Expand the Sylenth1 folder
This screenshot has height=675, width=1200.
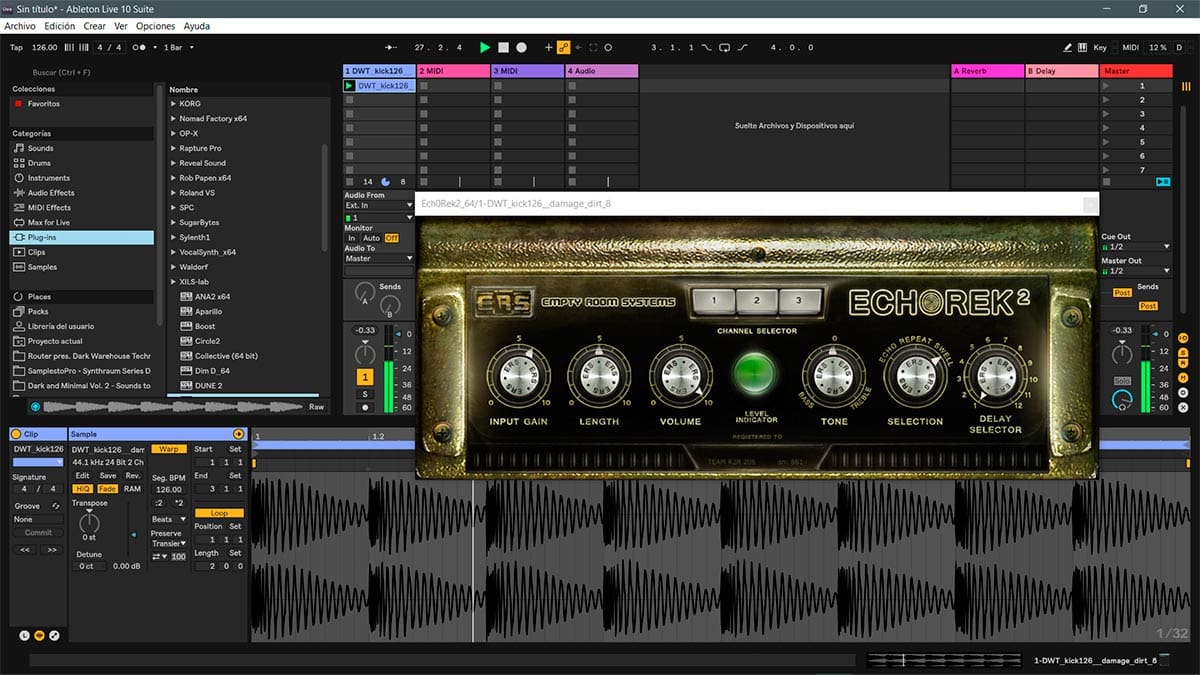click(x=173, y=237)
